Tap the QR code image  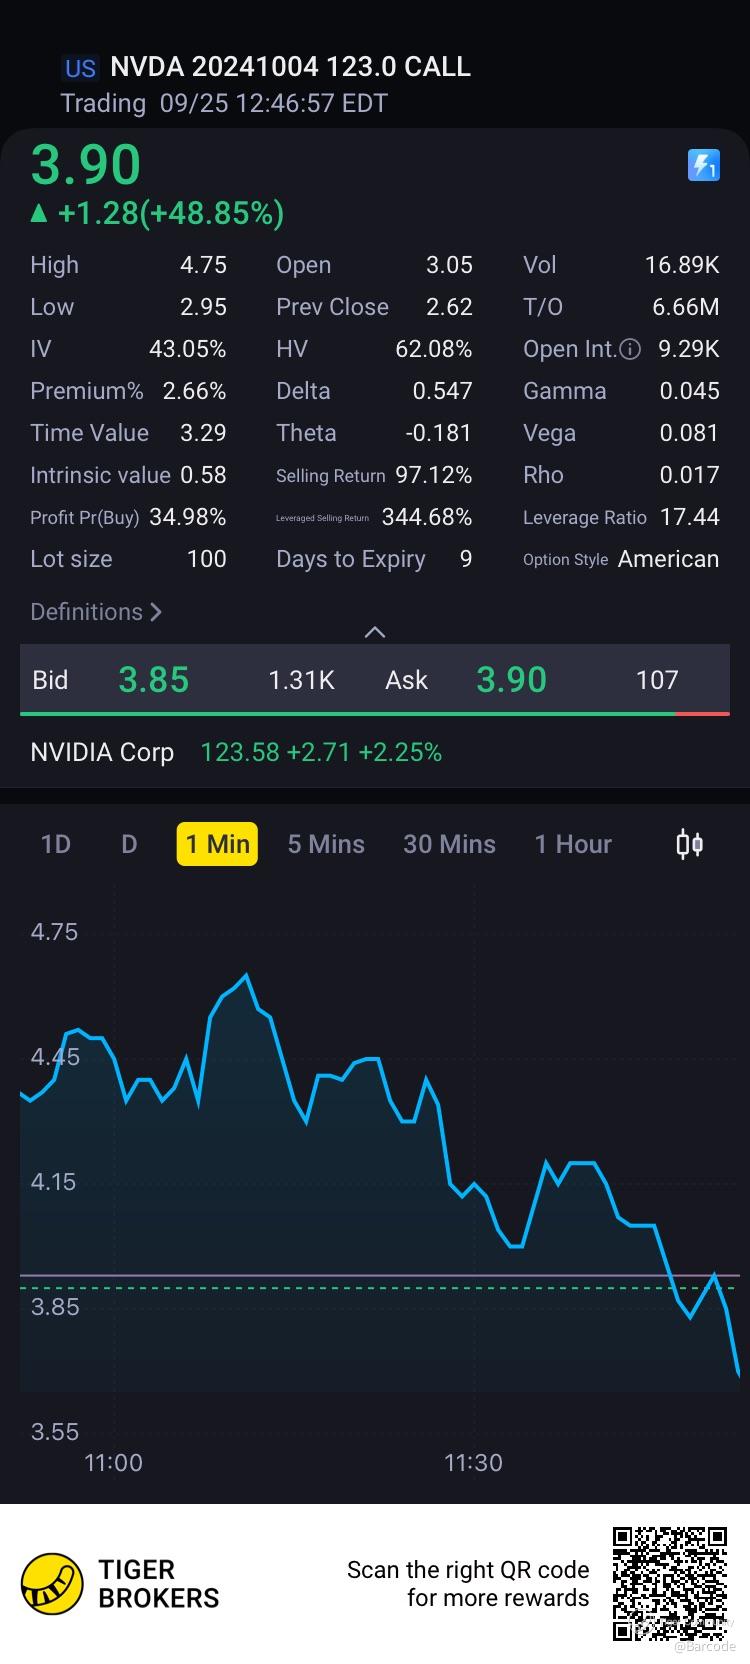pos(669,1583)
